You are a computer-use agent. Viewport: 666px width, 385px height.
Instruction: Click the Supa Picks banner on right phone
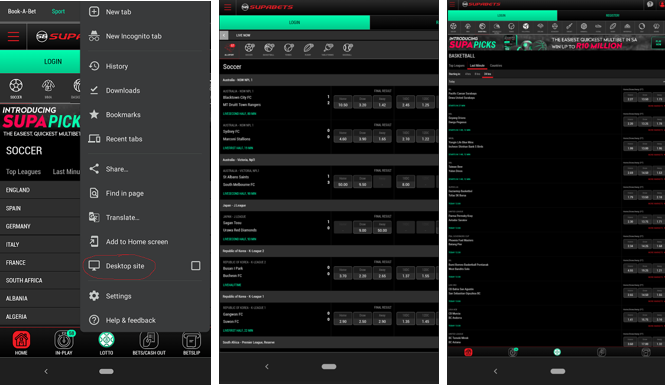tap(556, 43)
